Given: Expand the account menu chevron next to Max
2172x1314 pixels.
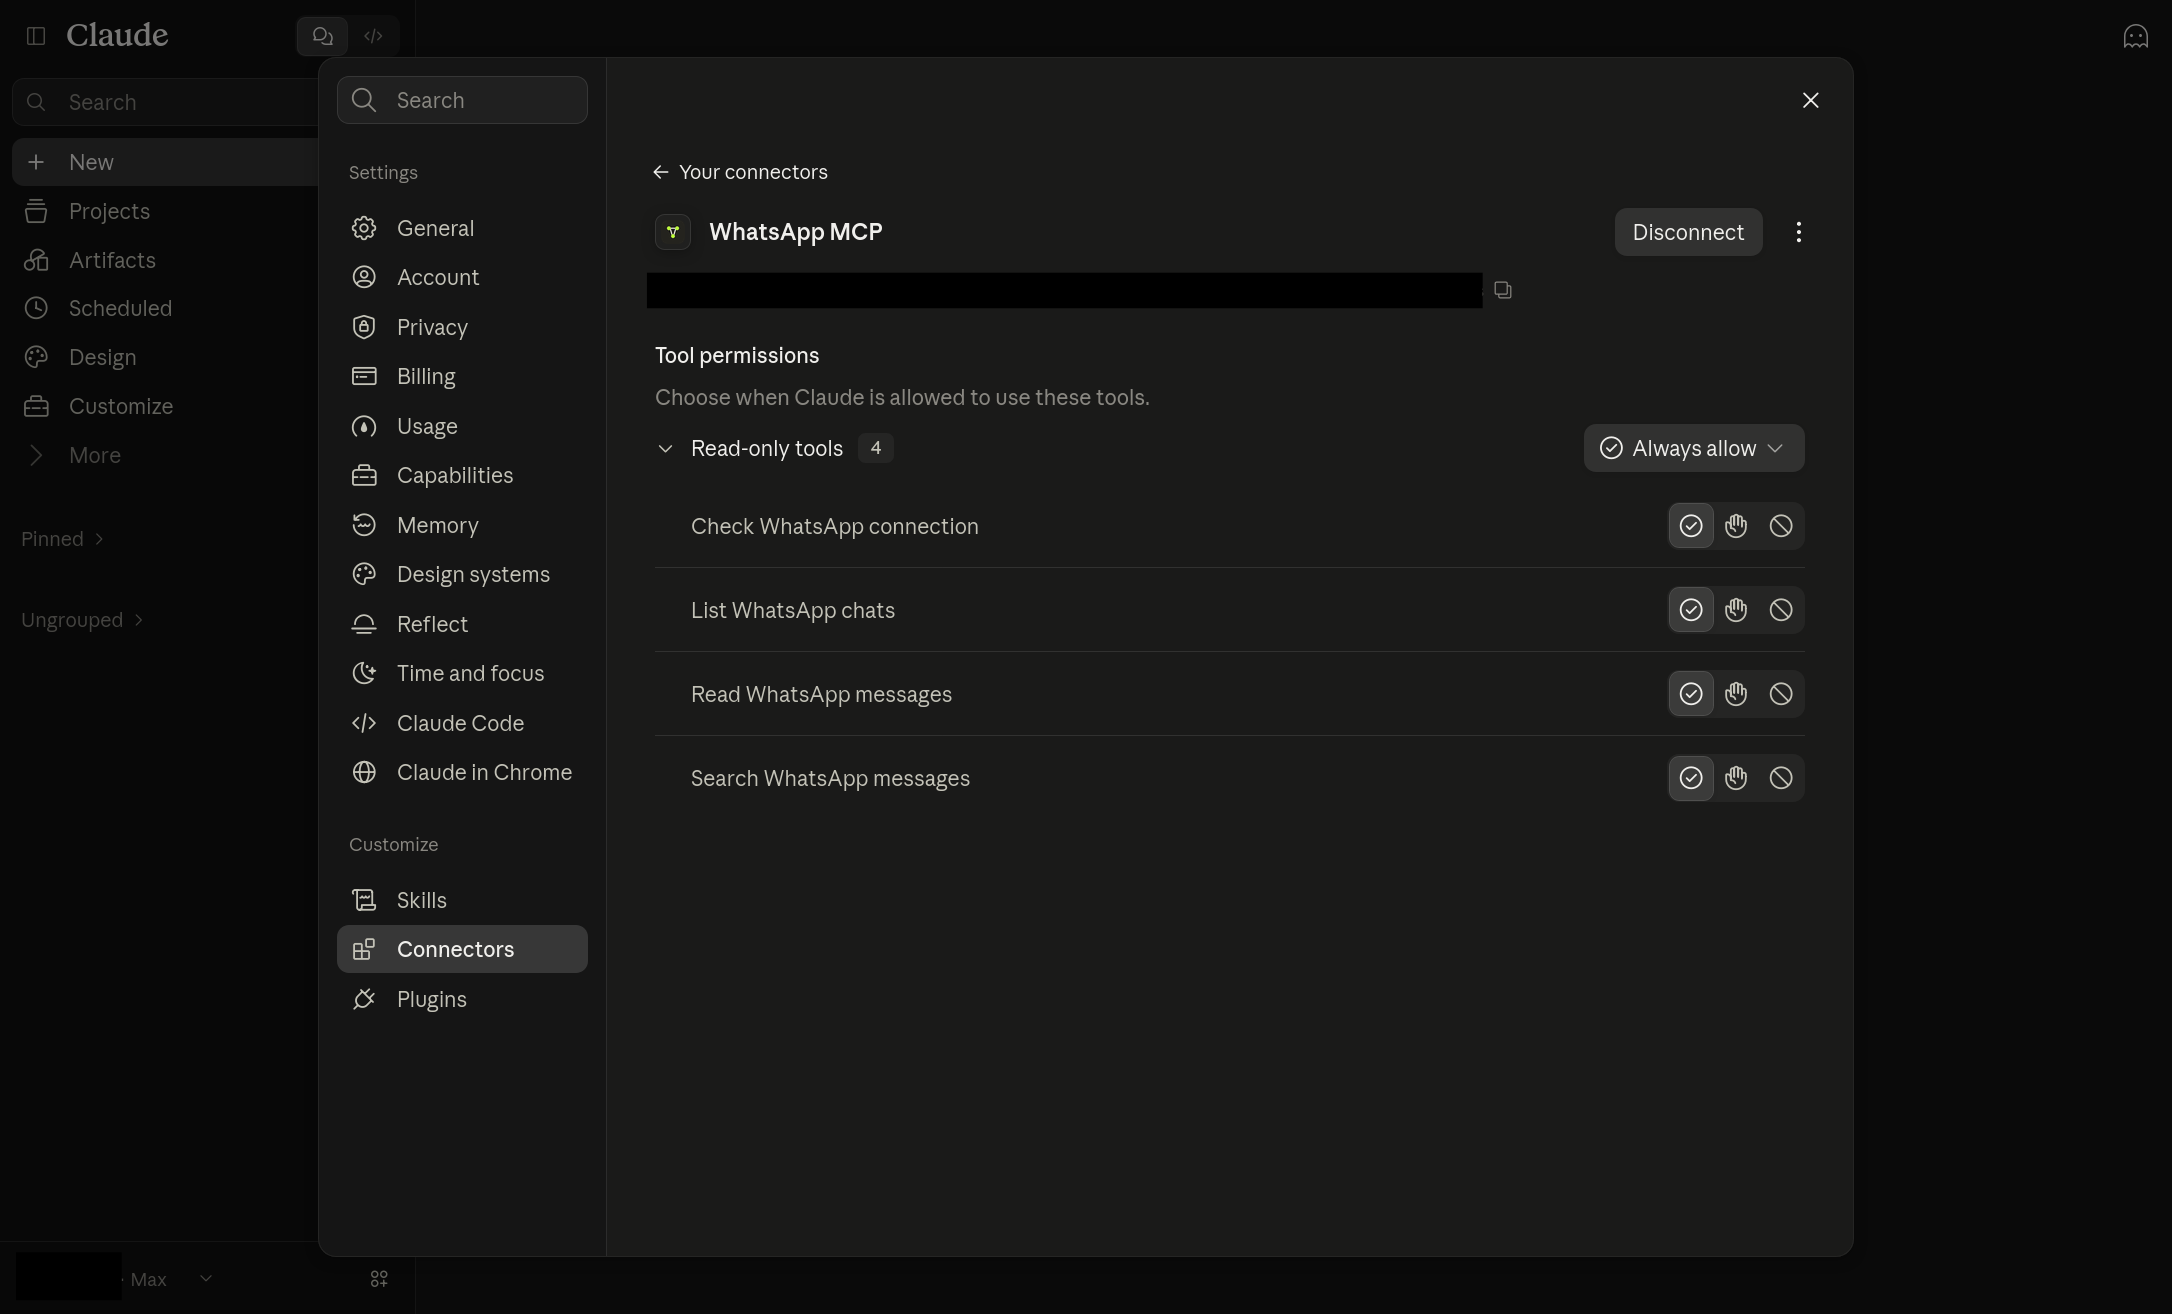Looking at the screenshot, I should point(205,1278).
